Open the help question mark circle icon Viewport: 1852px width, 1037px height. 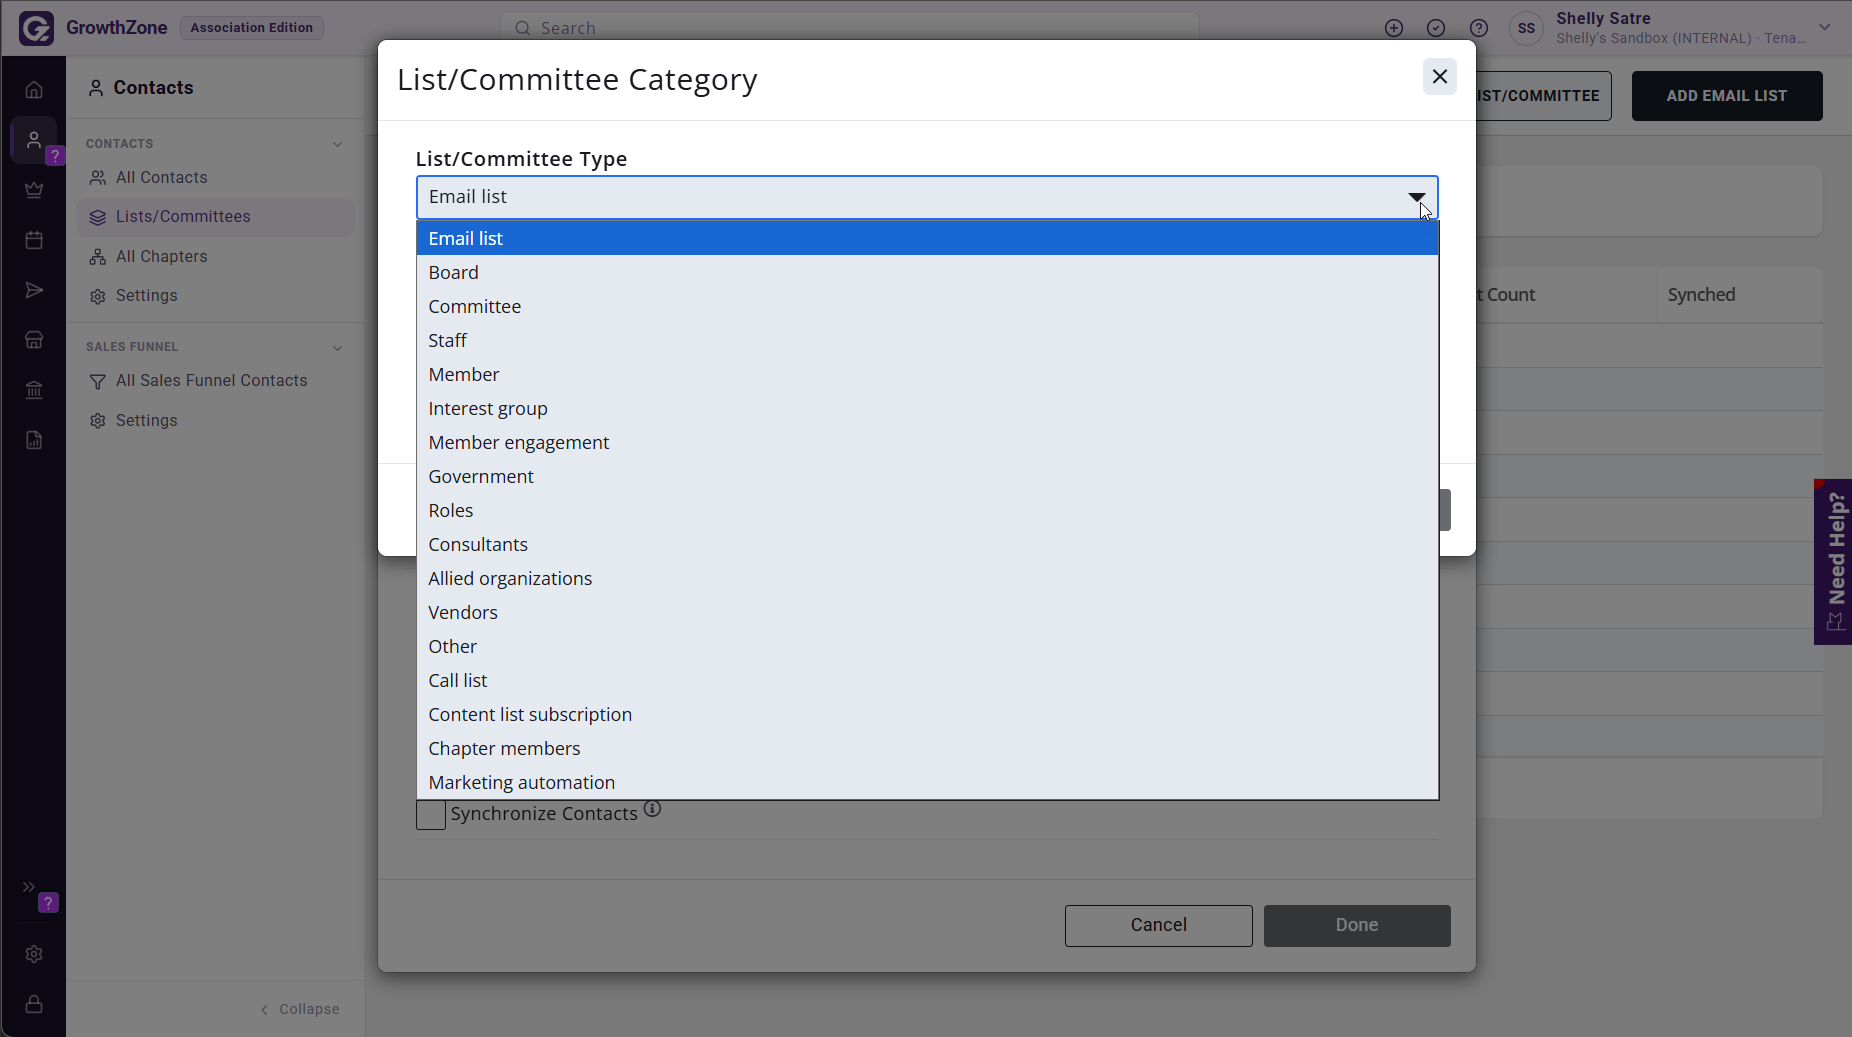pos(1479,28)
